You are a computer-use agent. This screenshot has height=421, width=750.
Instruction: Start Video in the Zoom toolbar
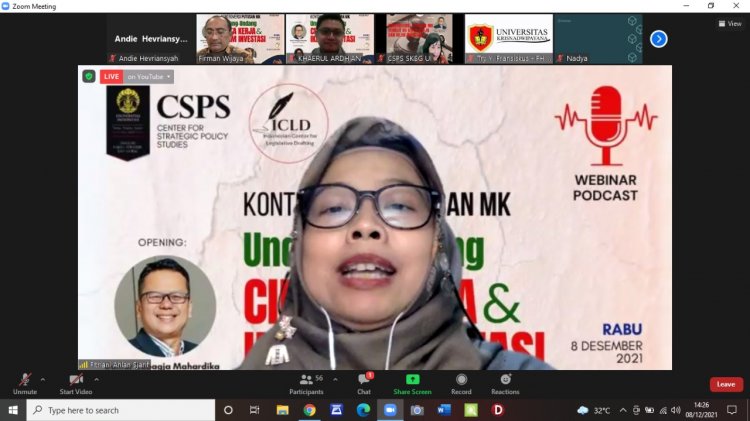(76, 384)
